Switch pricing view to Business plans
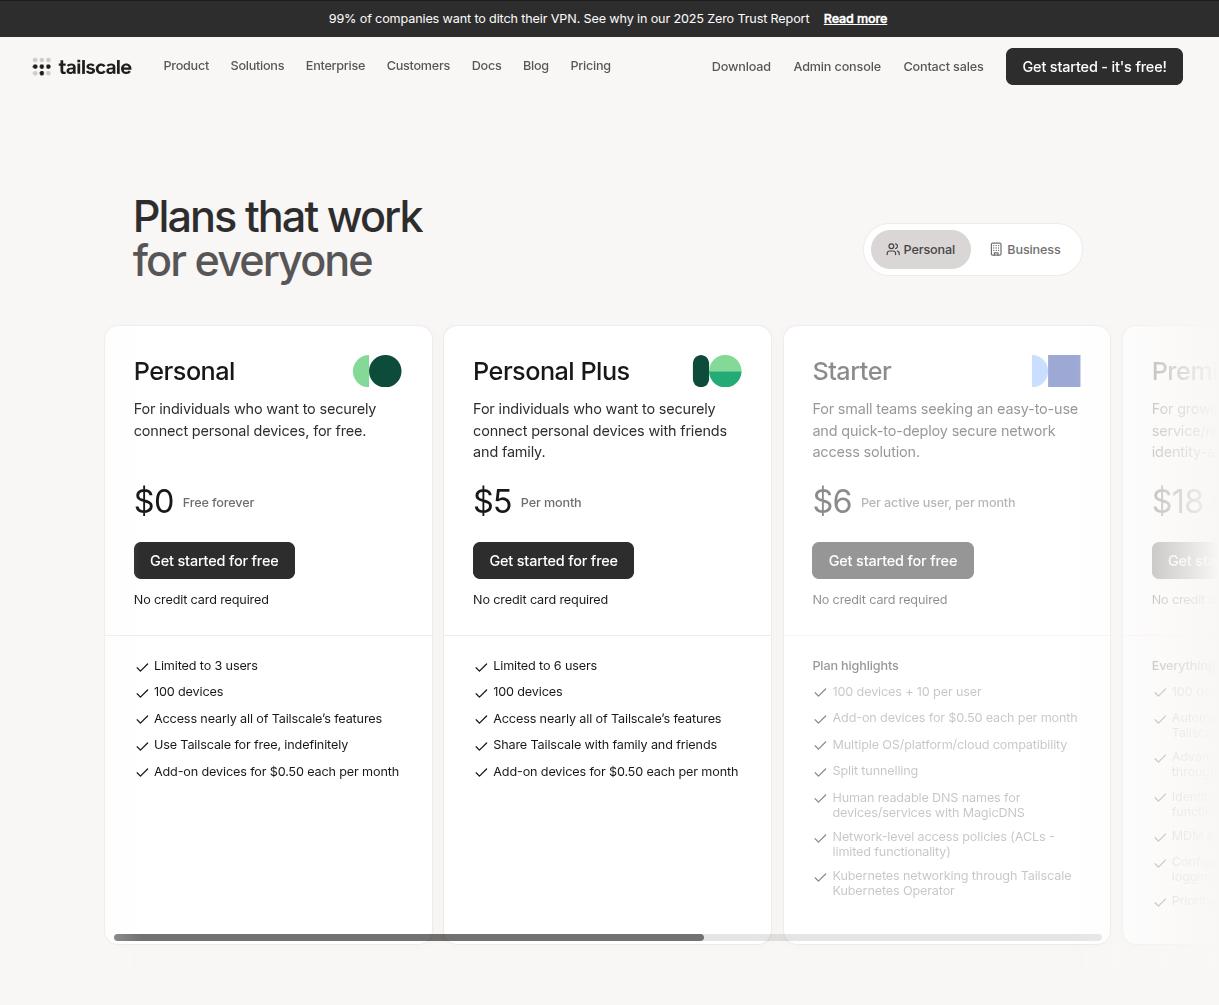Image resolution: width=1219 pixels, height=1005 pixels. pos(1025,250)
